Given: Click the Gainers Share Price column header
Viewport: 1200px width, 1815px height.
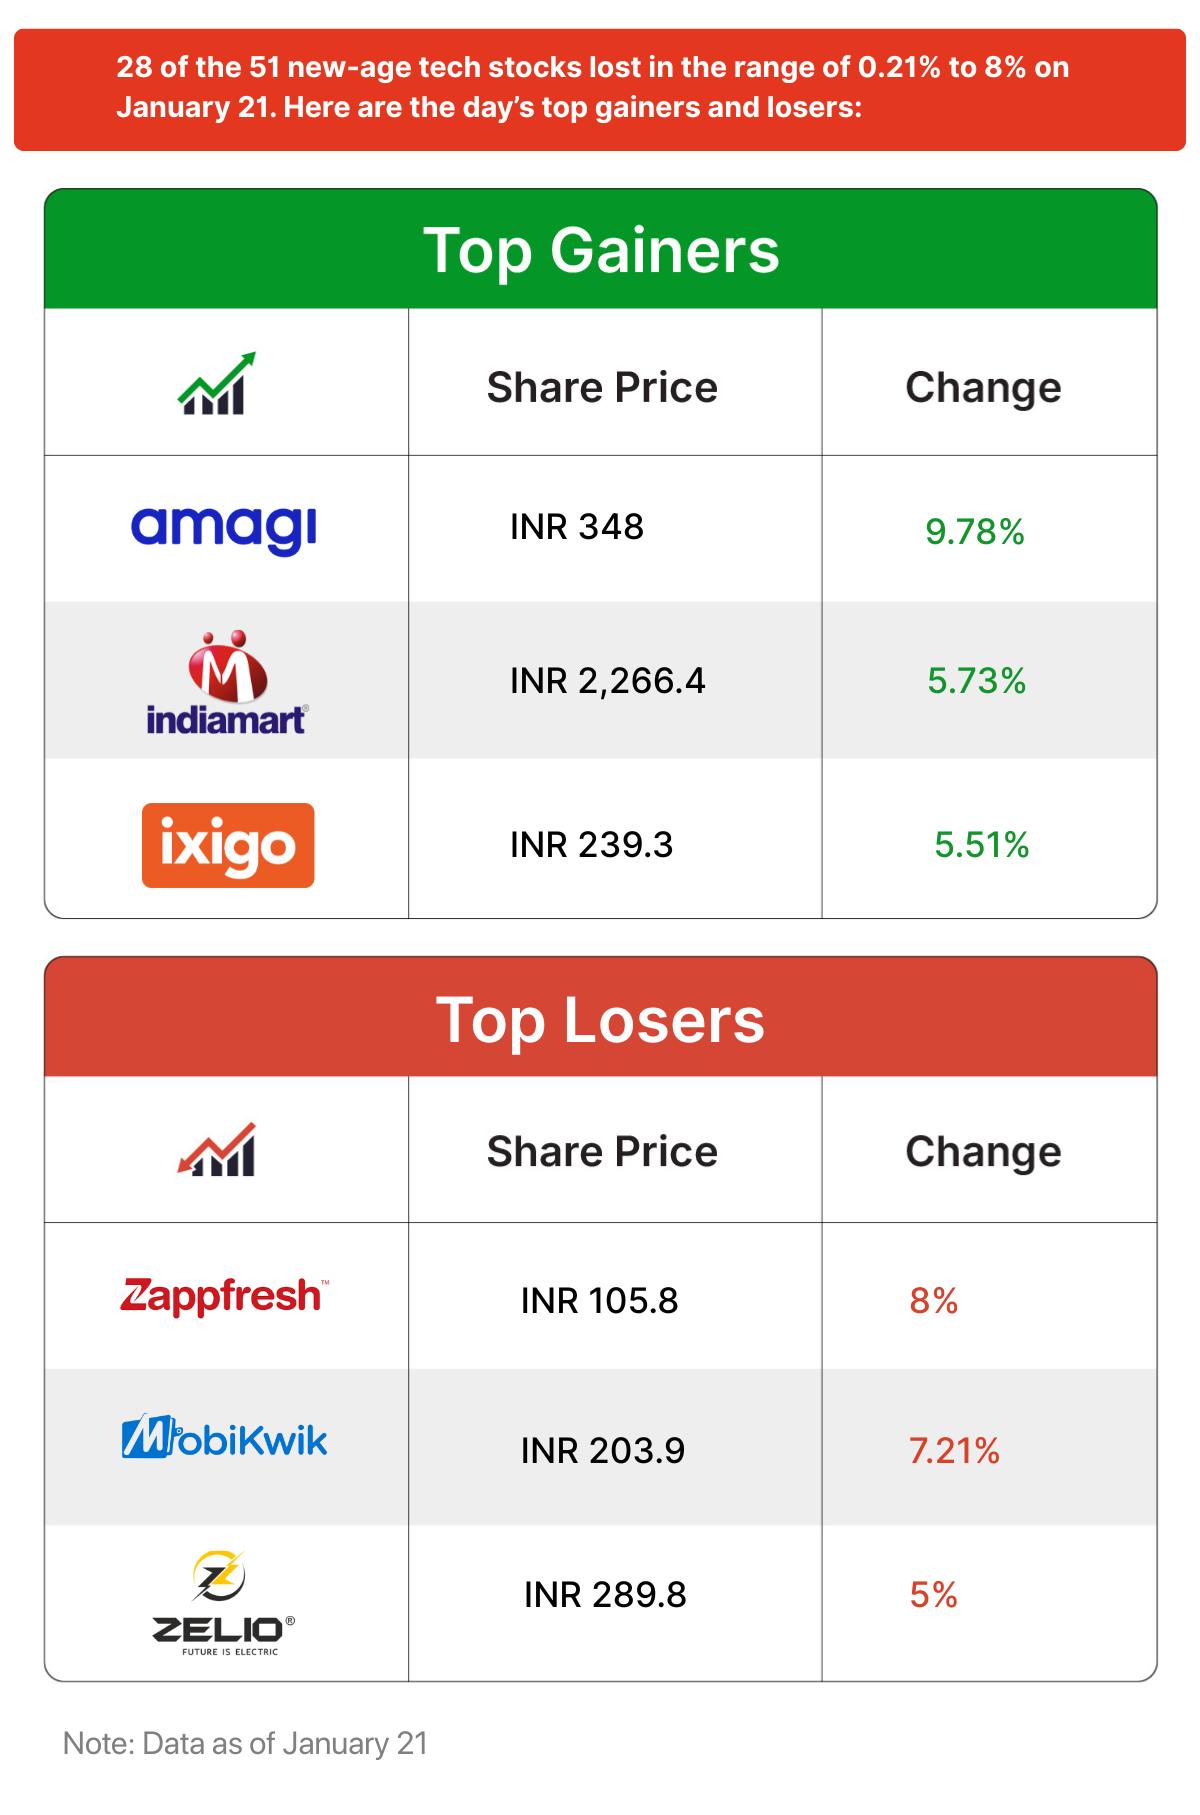Looking at the screenshot, I should pos(602,388).
